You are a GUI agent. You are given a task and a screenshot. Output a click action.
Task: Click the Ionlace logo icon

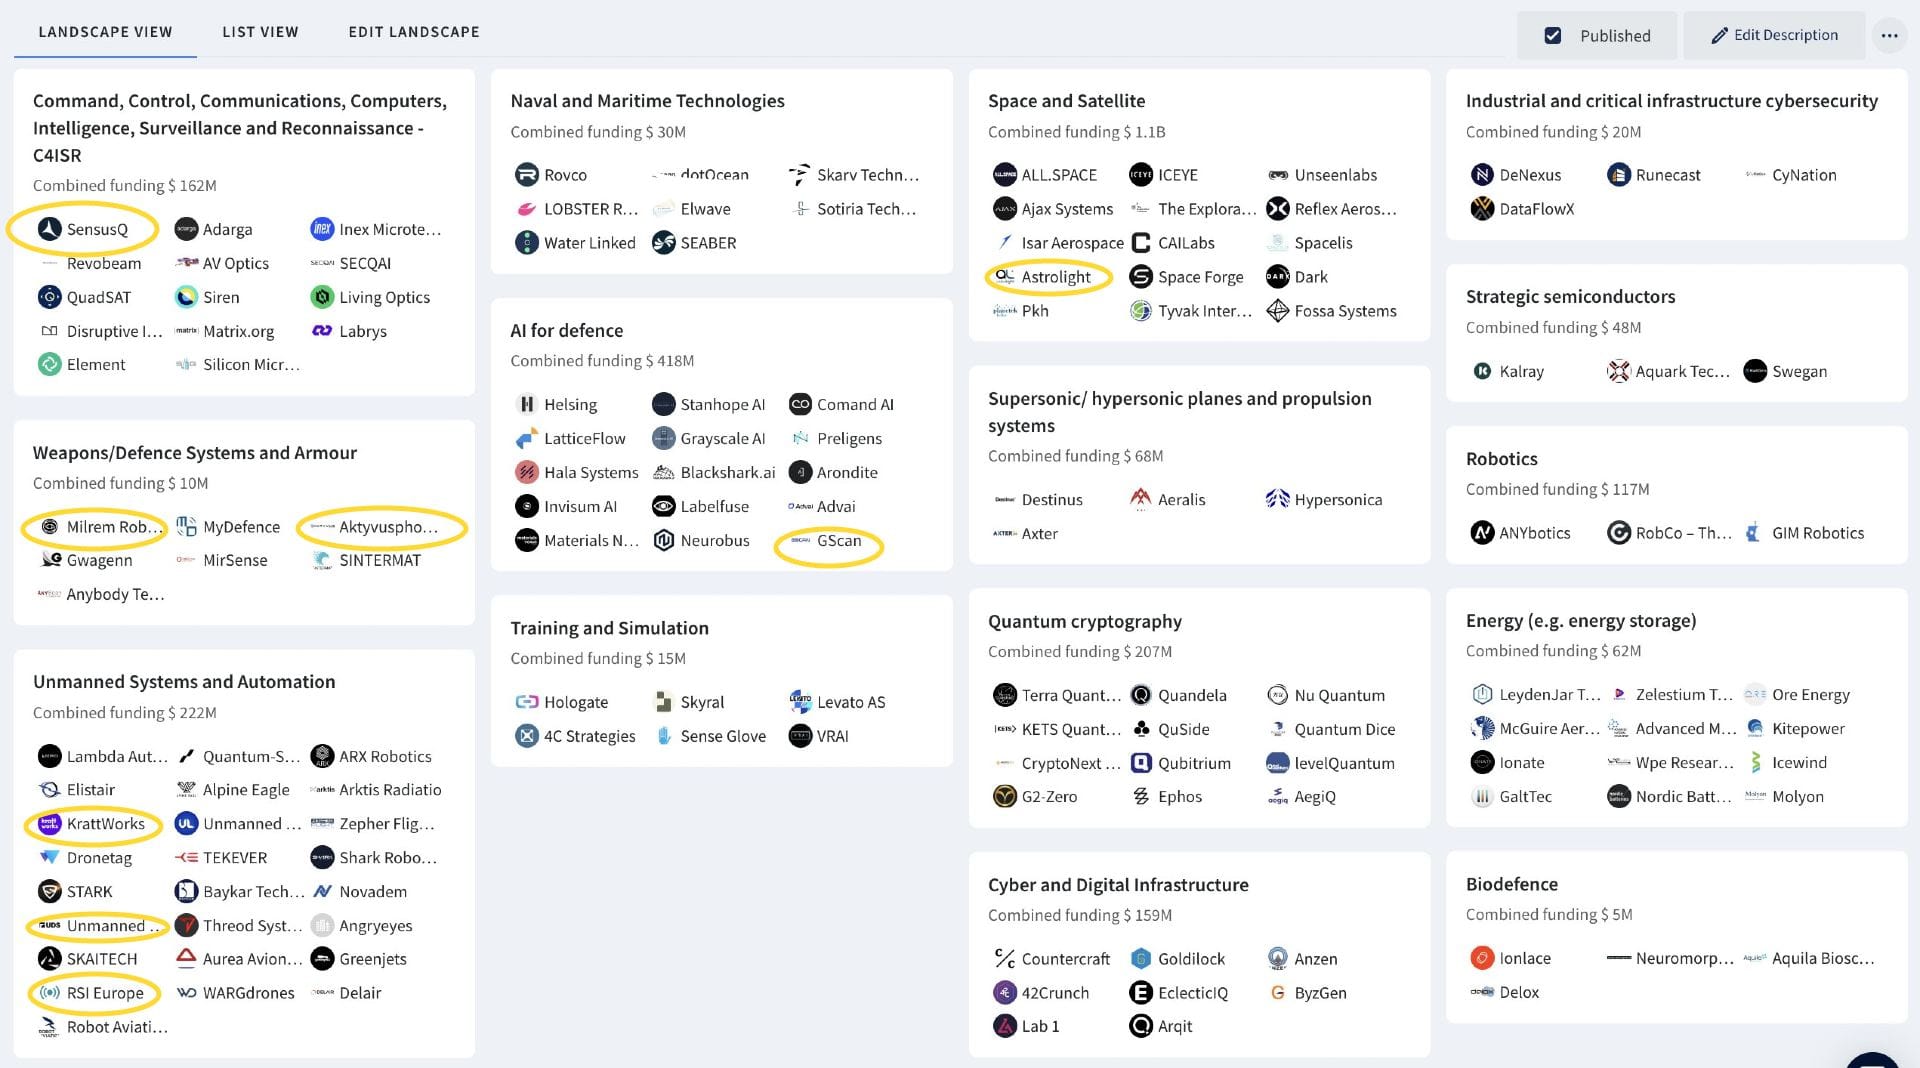[x=1482, y=958]
